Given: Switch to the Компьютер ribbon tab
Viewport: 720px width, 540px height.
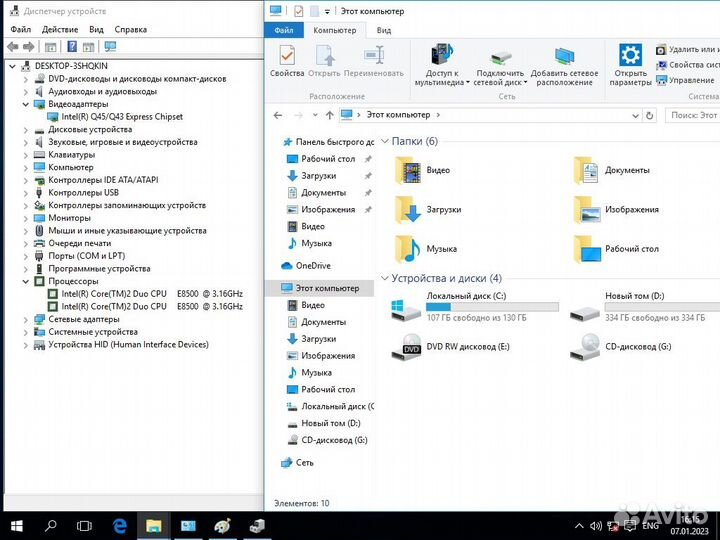Looking at the screenshot, I should point(334,30).
